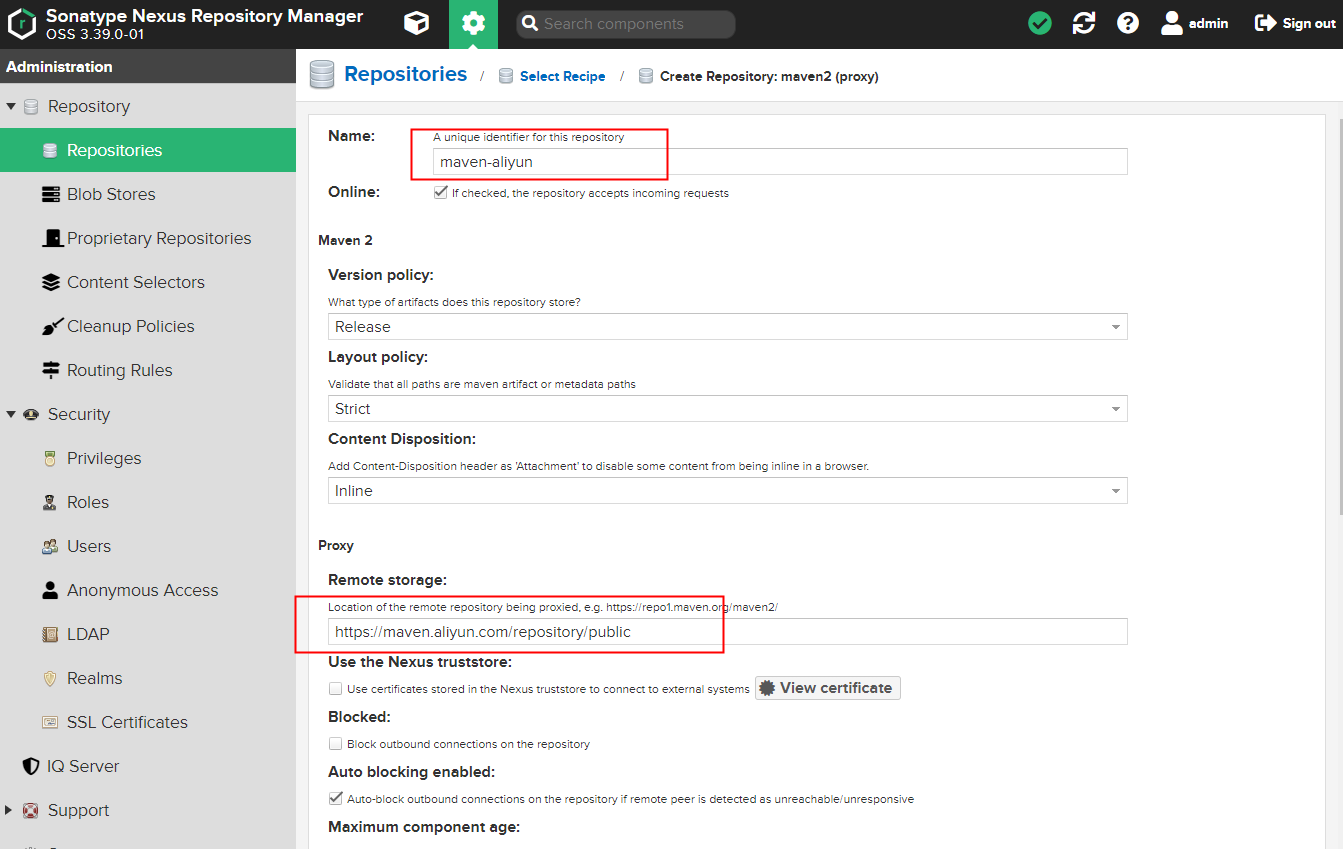
Task: Click the Cleanup Policies broom icon
Action: (51, 326)
